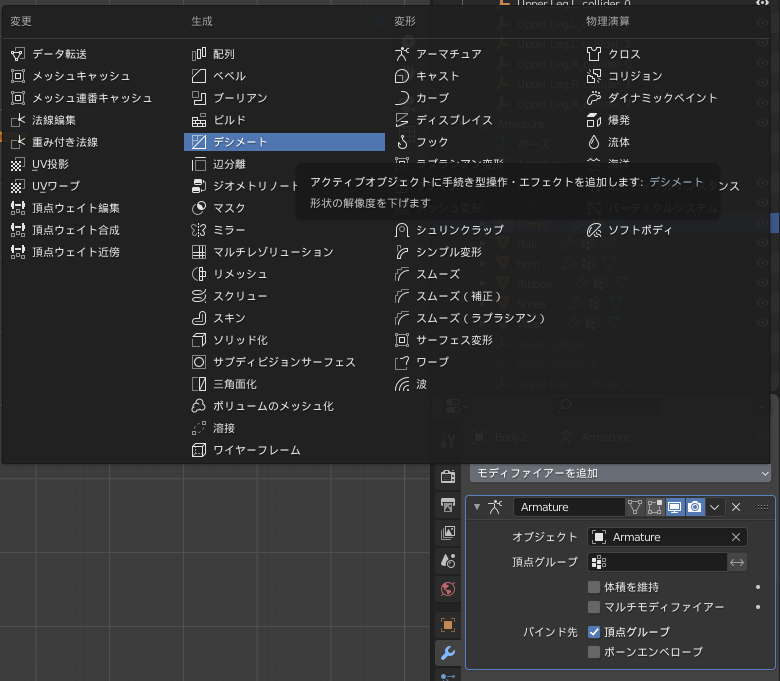Click the ビルド build icon

(x=198, y=120)
